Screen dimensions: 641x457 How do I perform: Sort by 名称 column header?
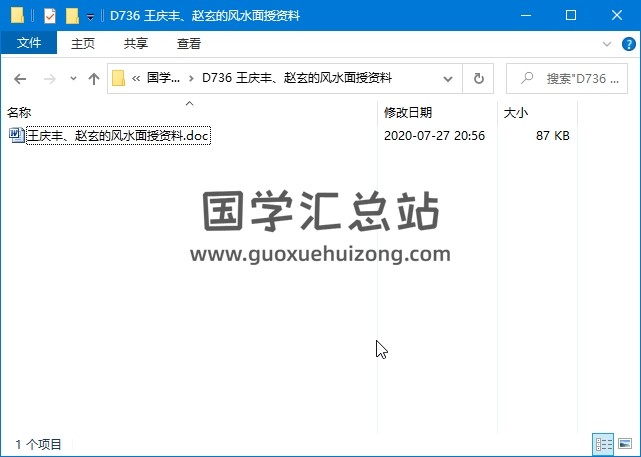pos(19,112)
